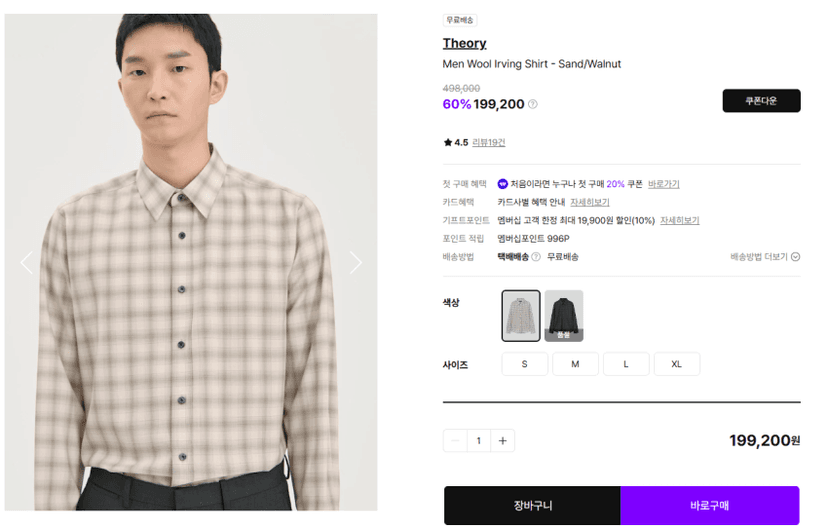This screenshot has height=531, width=828.
Task: Buy now with 바로구매 button
Action: 710,505
